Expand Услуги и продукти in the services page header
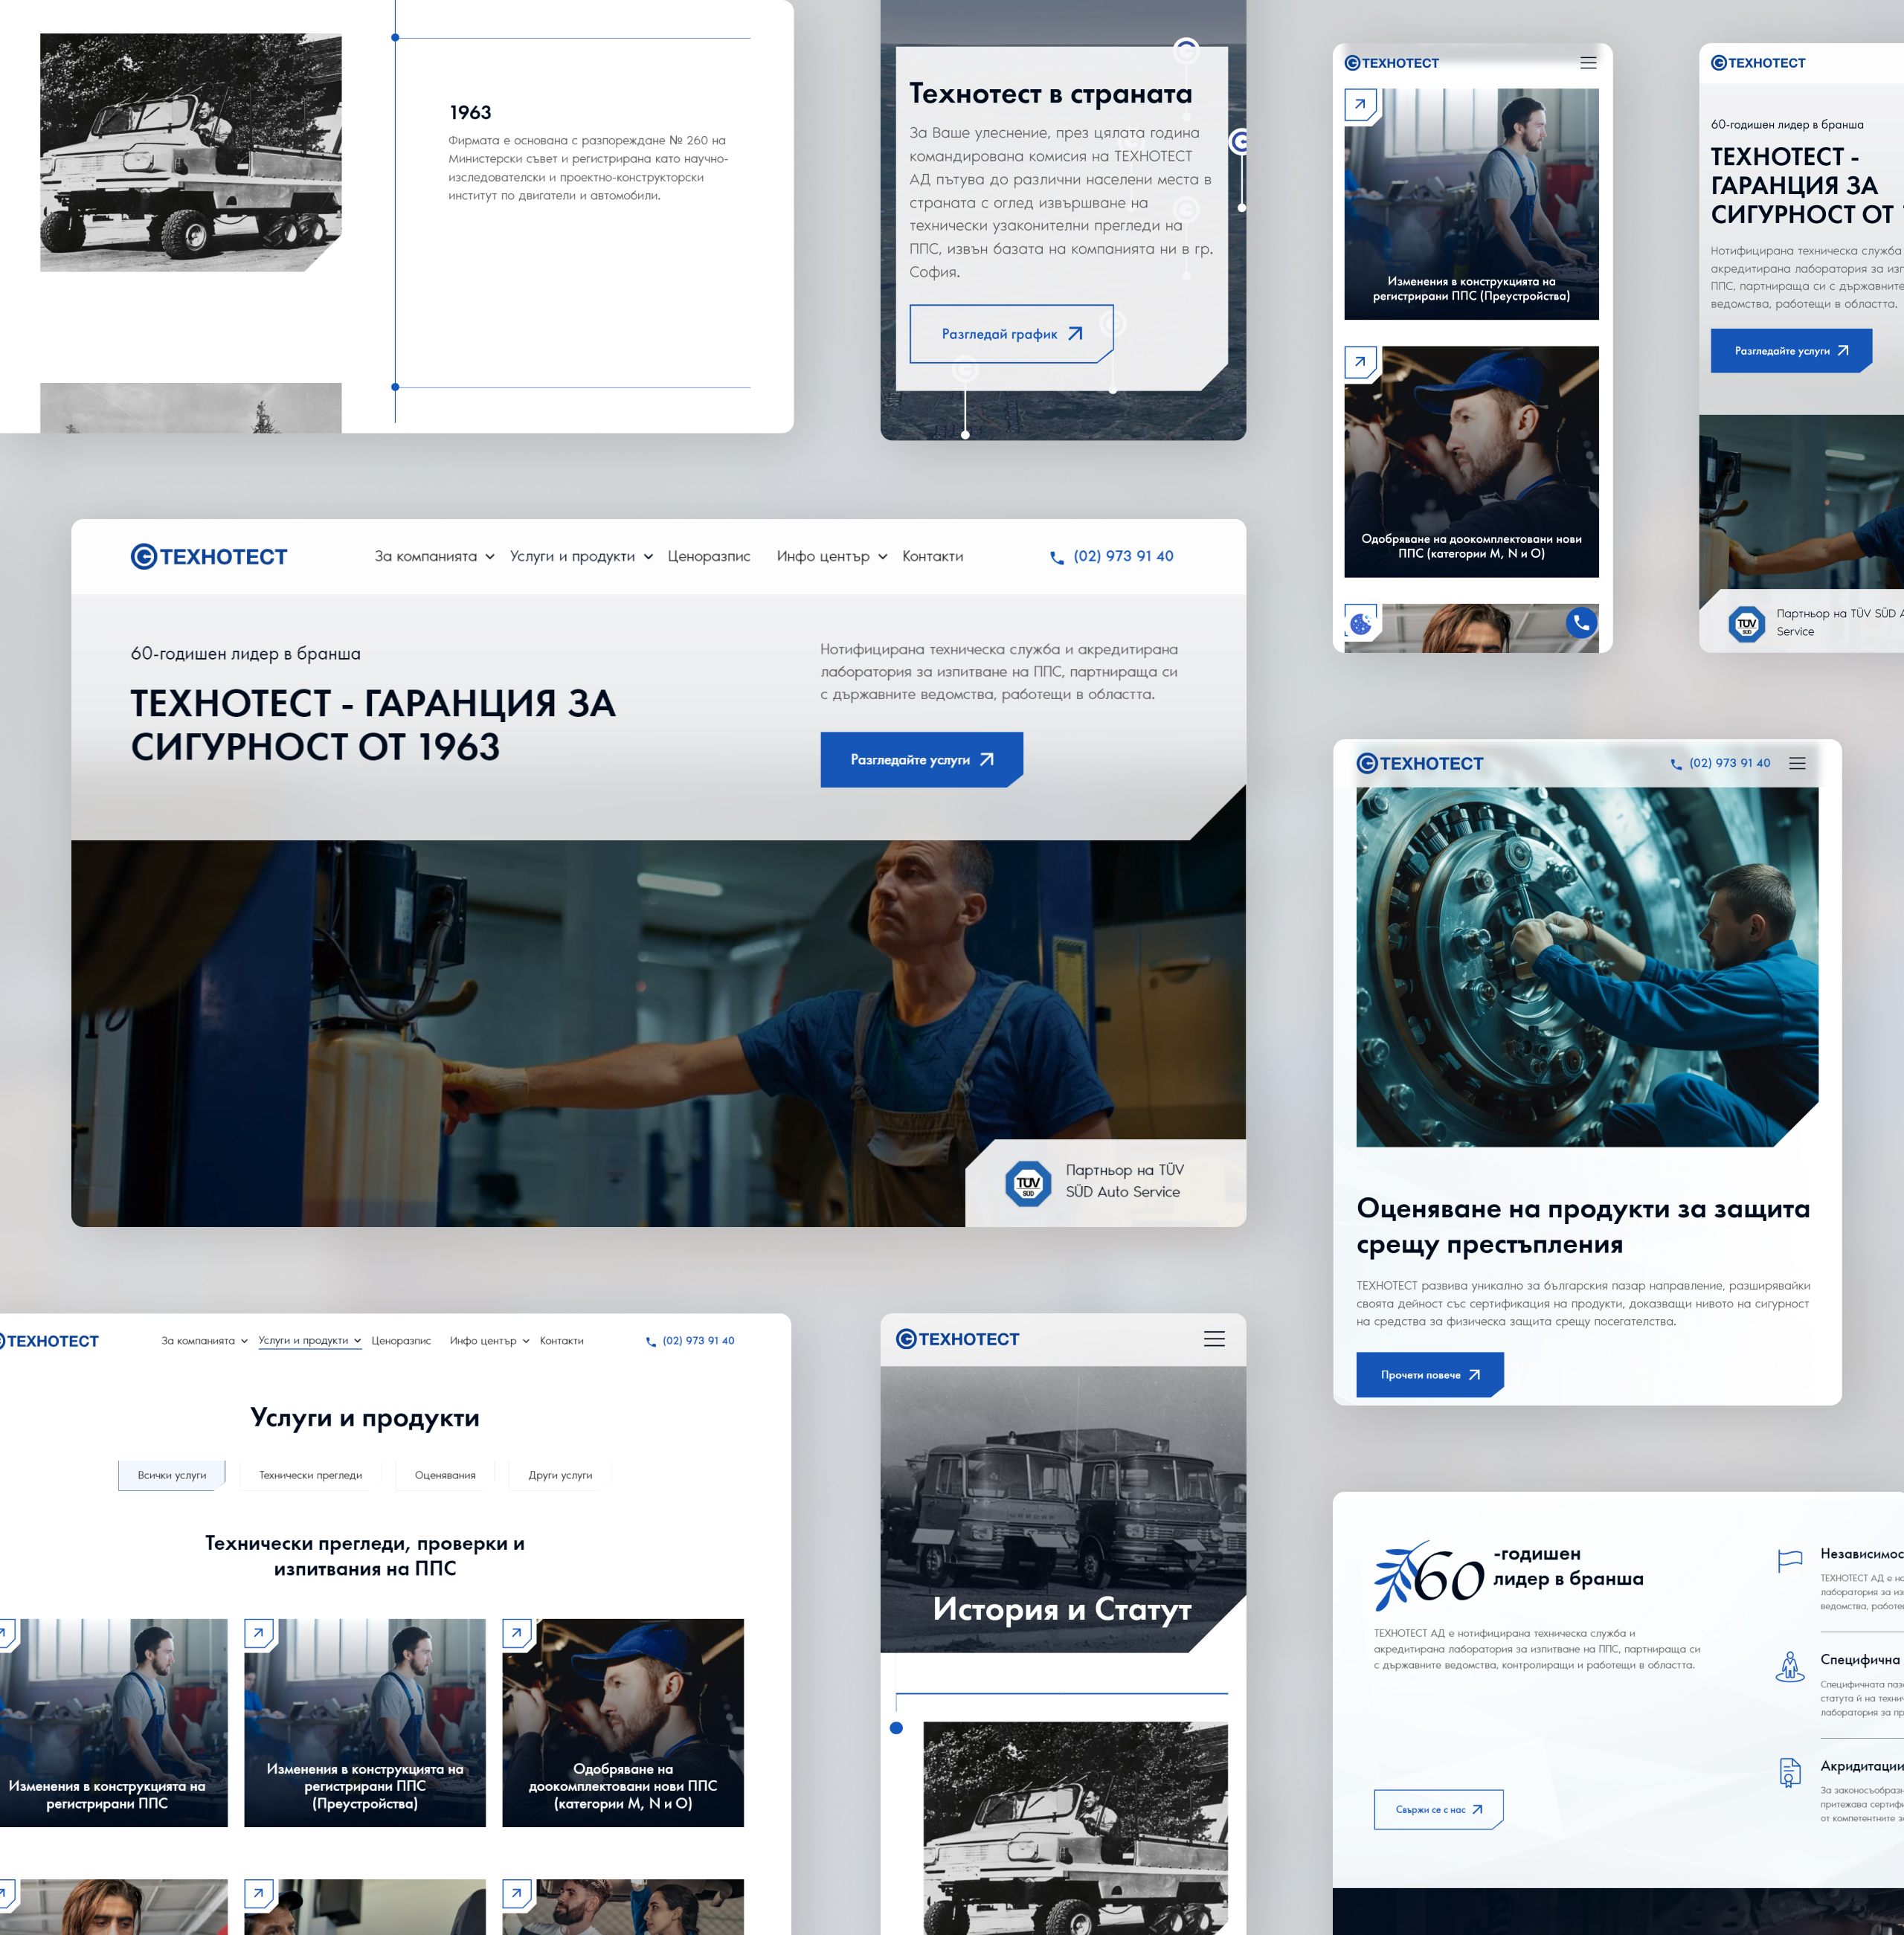The image size is (1904, 1935). tap(309, 1341)
